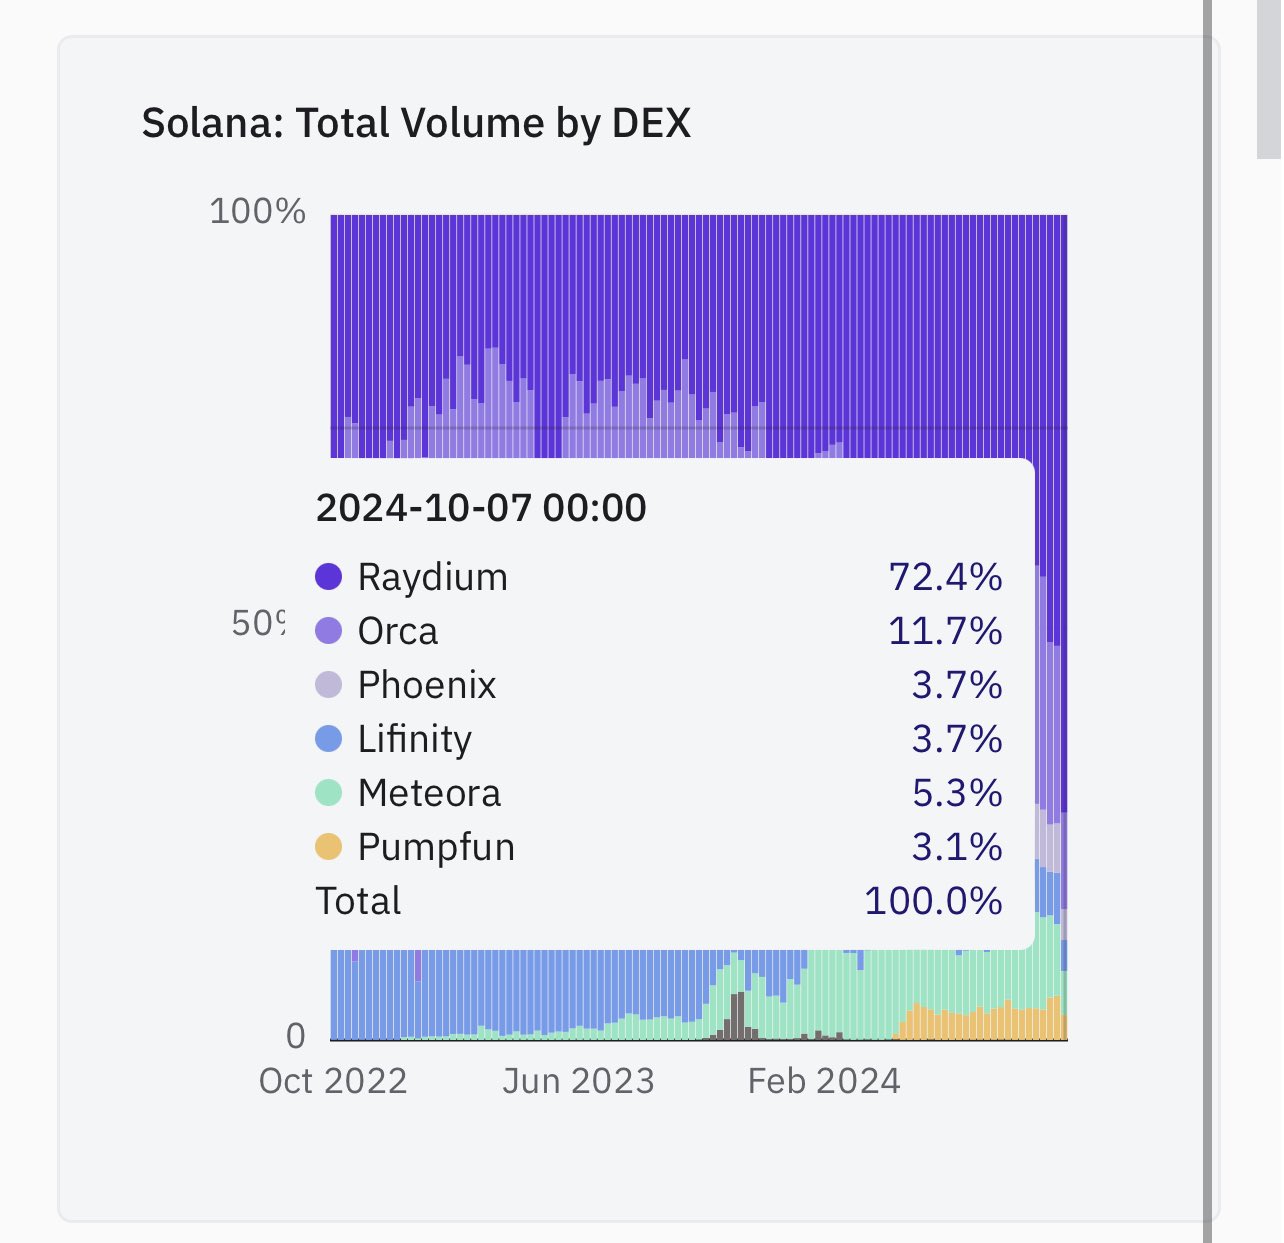Click the Phoenix value '3.7%'

coord(957,686)
